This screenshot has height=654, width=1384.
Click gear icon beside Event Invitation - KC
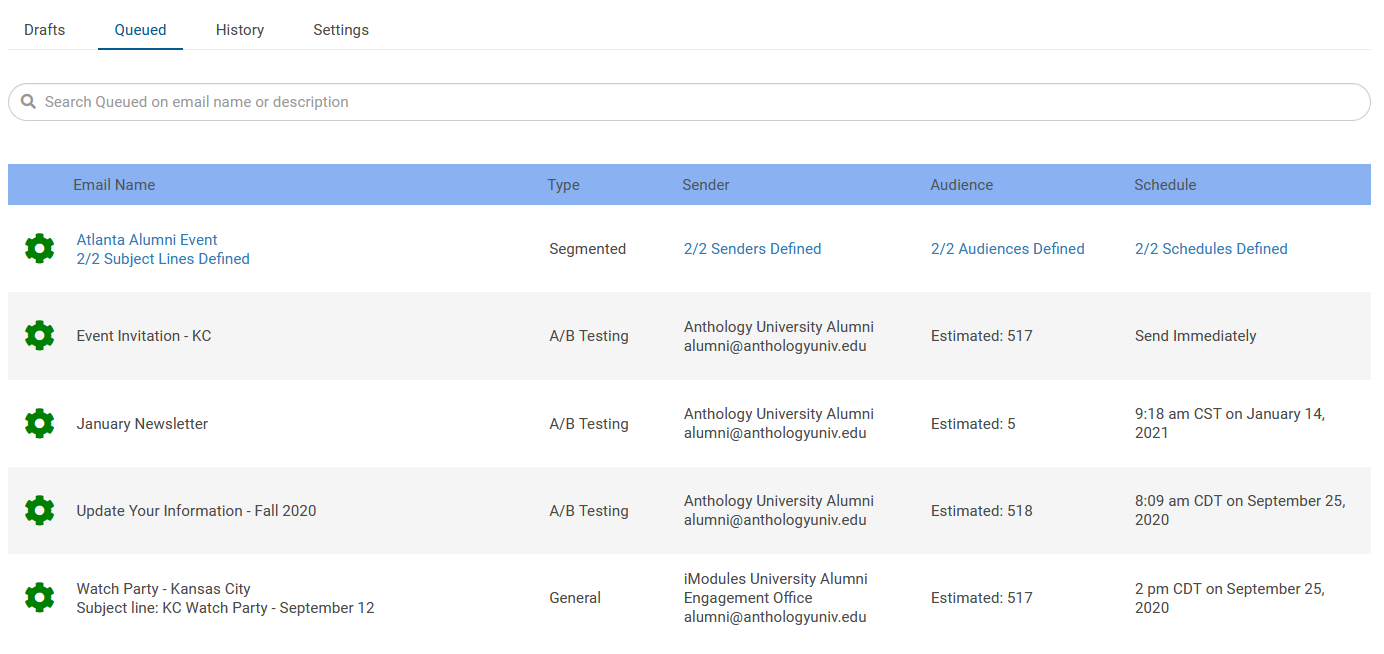[39, 336]
